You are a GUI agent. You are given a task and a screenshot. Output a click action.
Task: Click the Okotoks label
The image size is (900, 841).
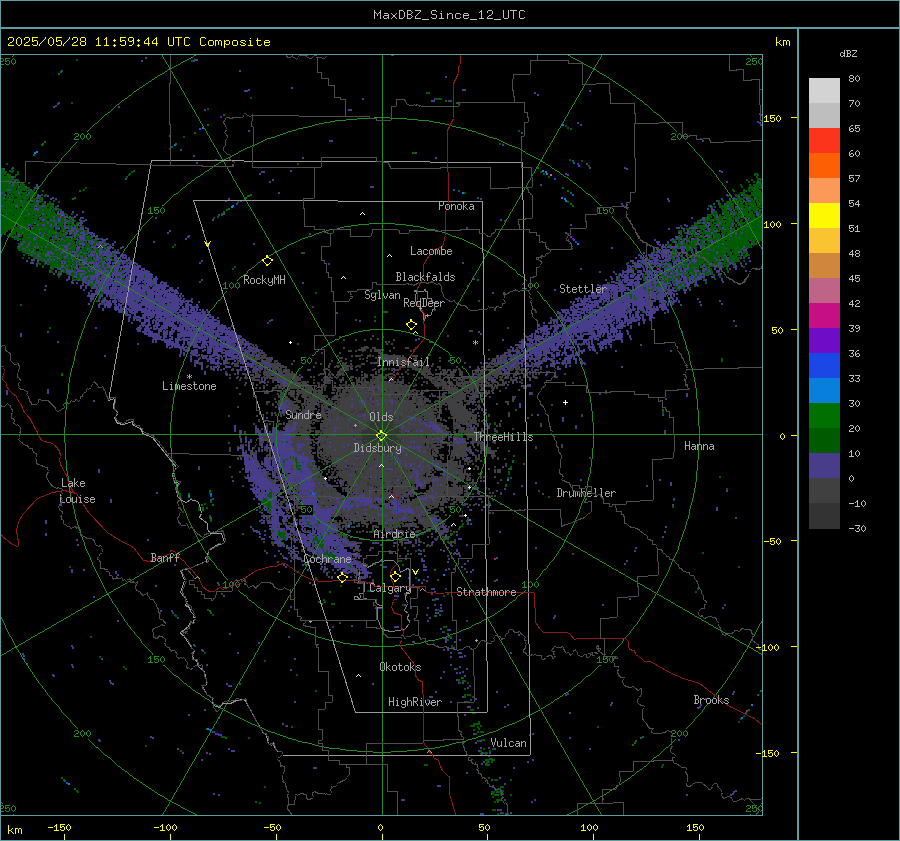(400, 667)
